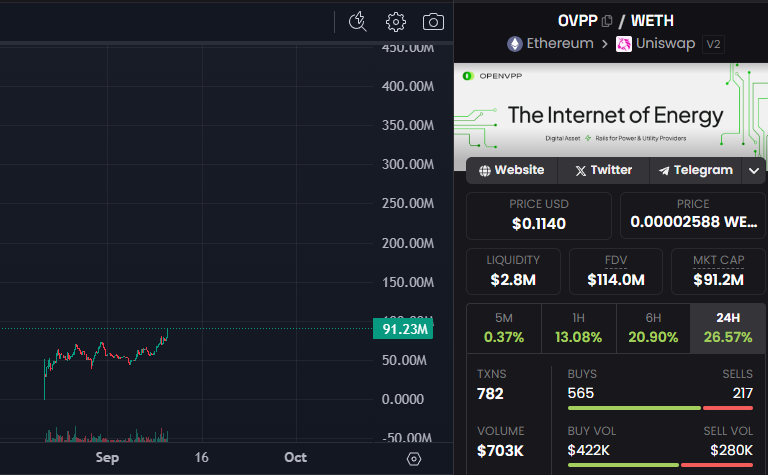The width and height of the screenshot is (768, 475).
Task: Click the SELL VOL $280K value
Action: tap(731, 450)
